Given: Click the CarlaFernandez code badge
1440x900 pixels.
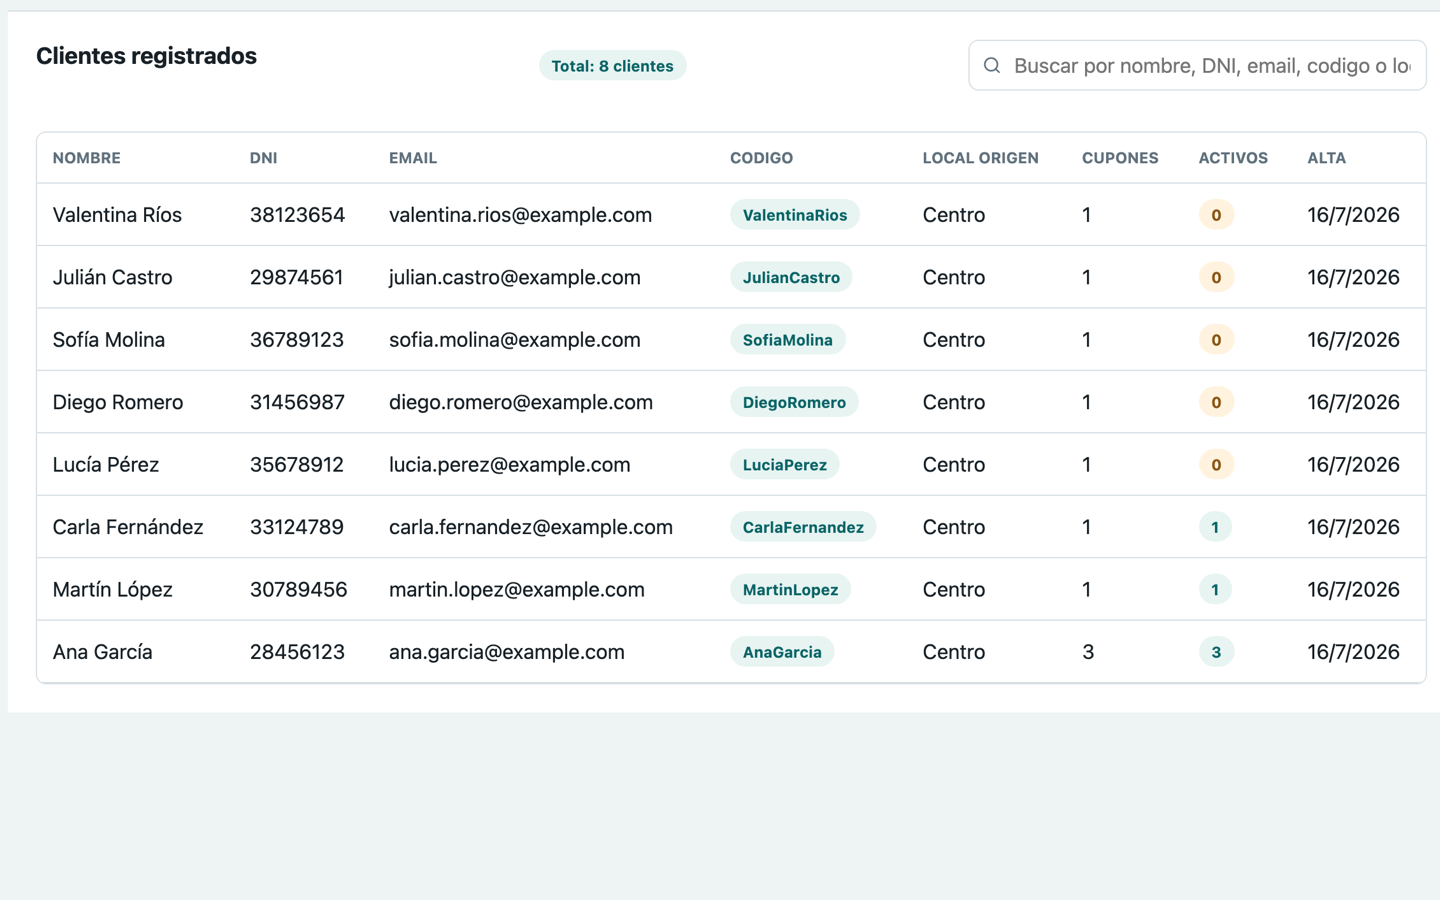Looking at the screenshot, I should pos(803,527).
